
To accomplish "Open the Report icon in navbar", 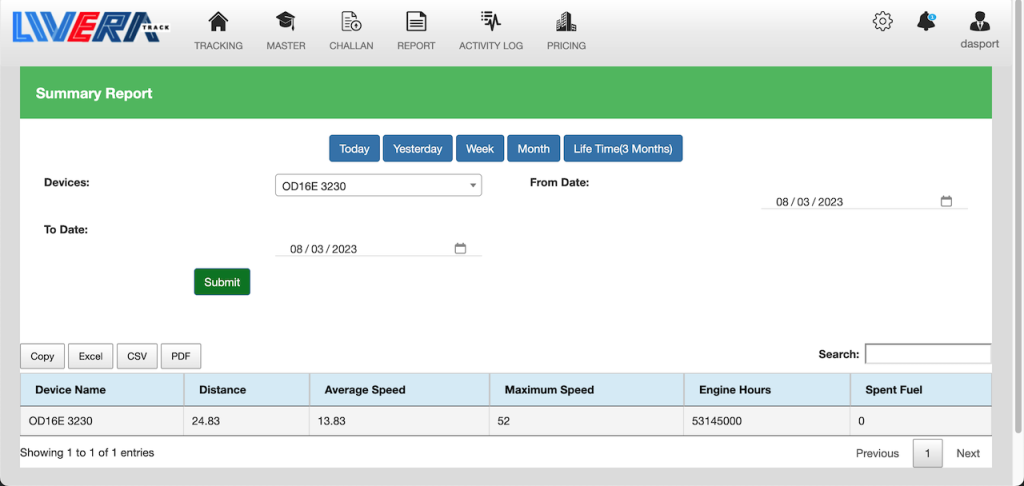I will [x=416, y=22].
